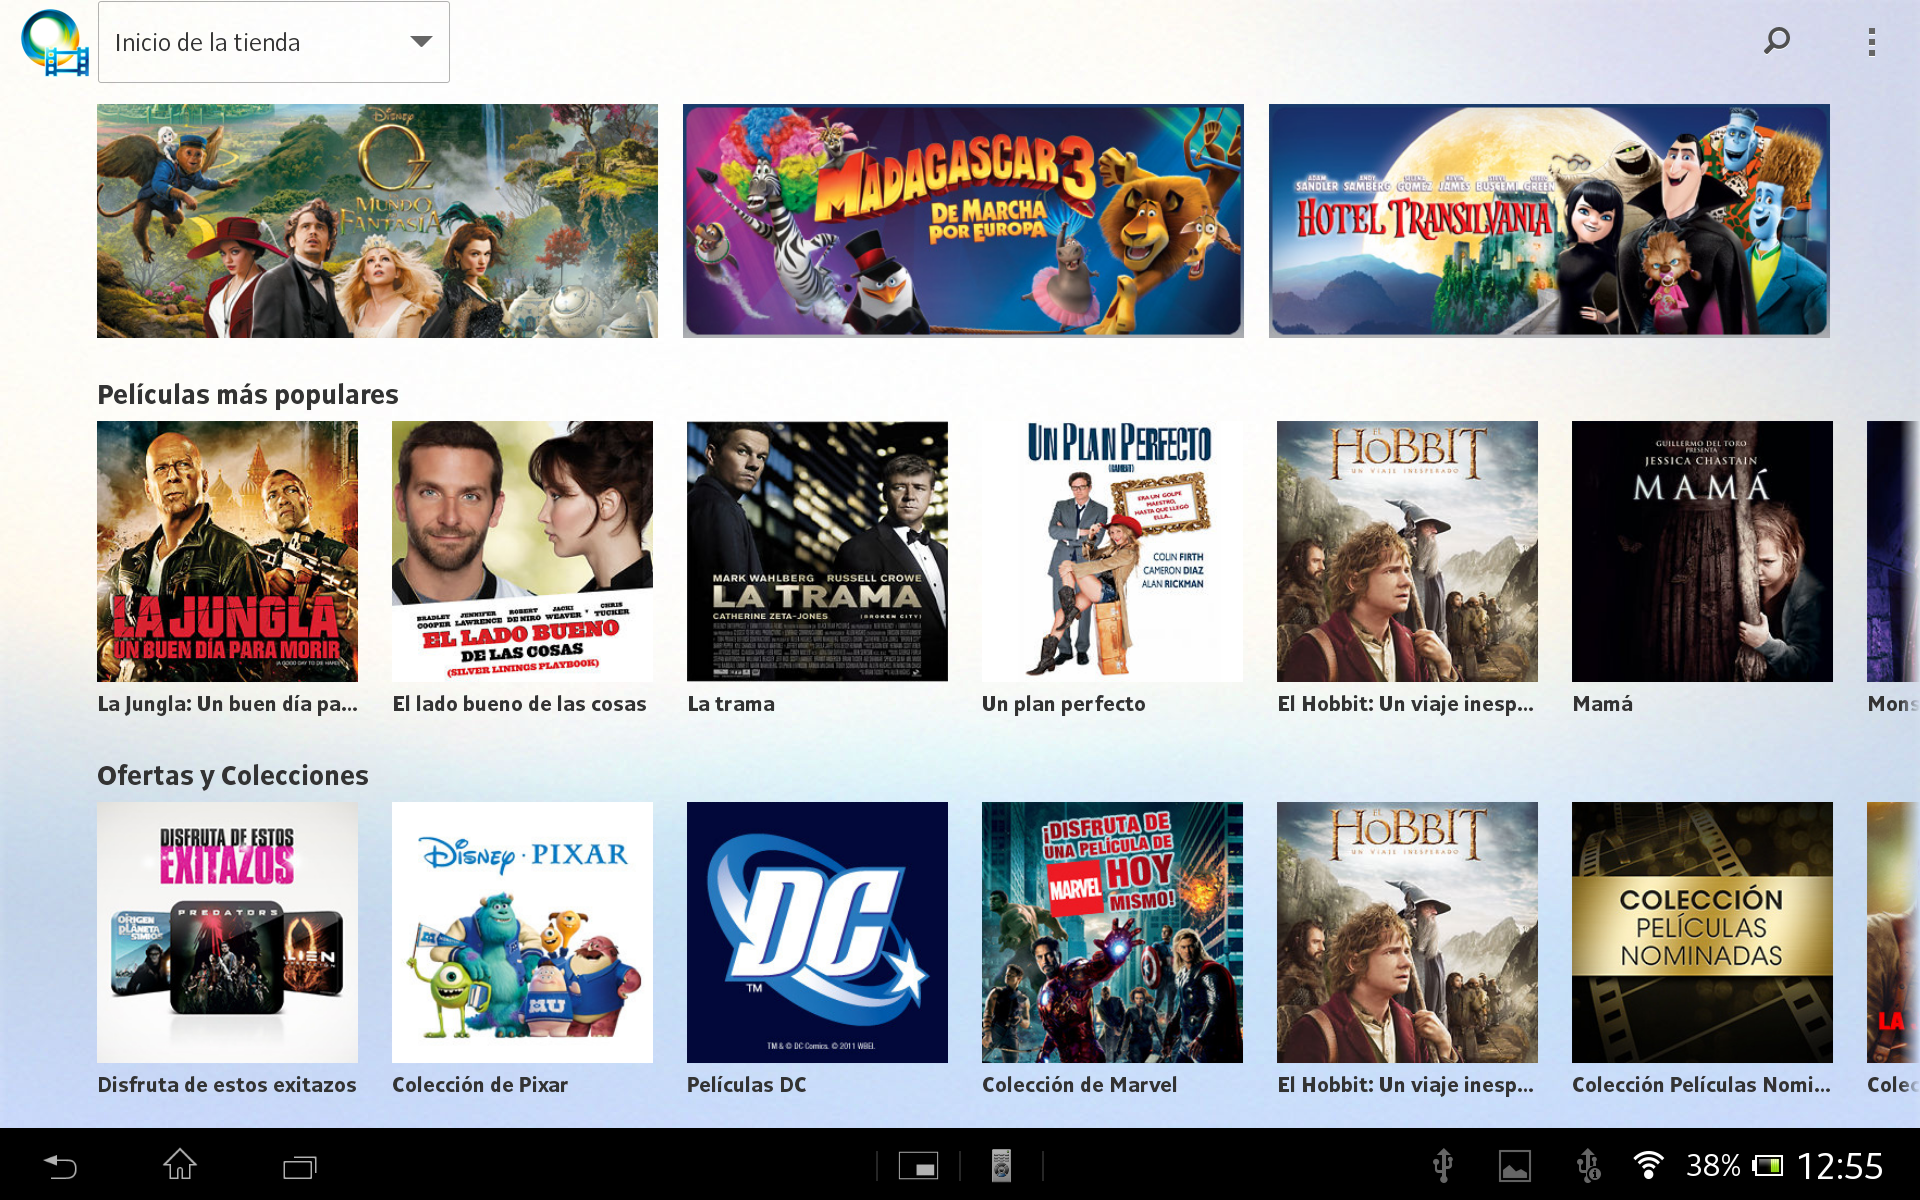Tap the remote control icon in navigation bar
This screenshot has height=1200, width=1920.
(x=1001, y=1166)
